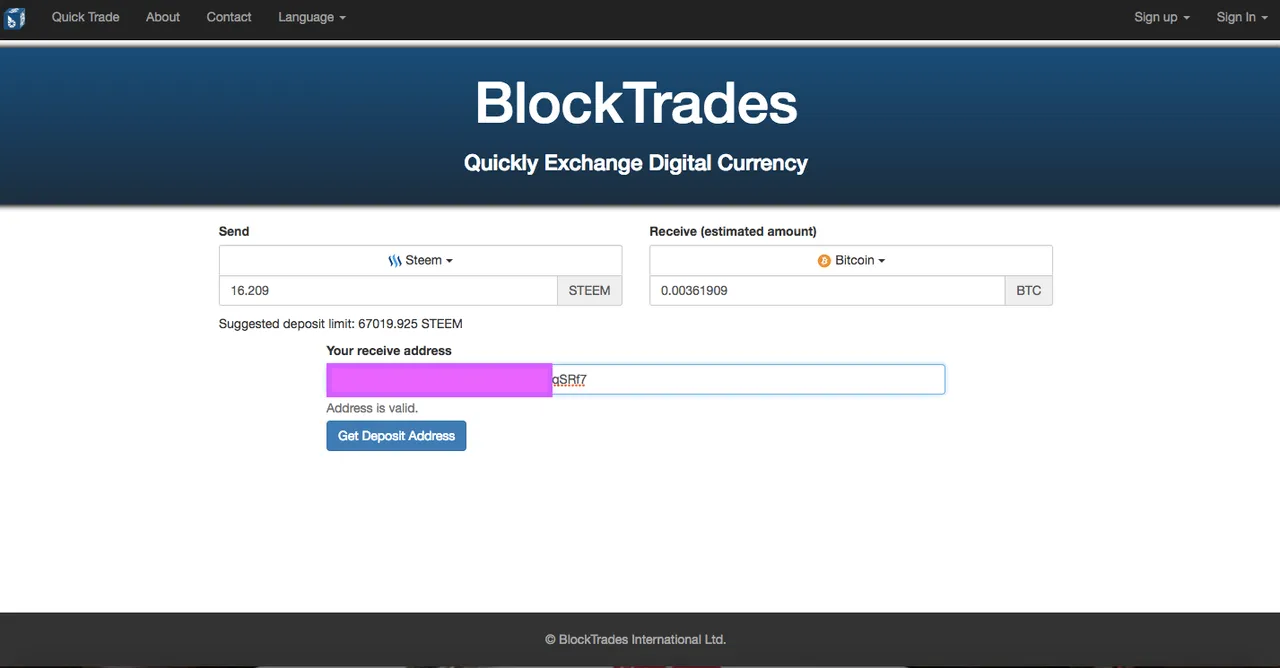
Task: Open the Steem send currency selector
Action: coord(420,260)
